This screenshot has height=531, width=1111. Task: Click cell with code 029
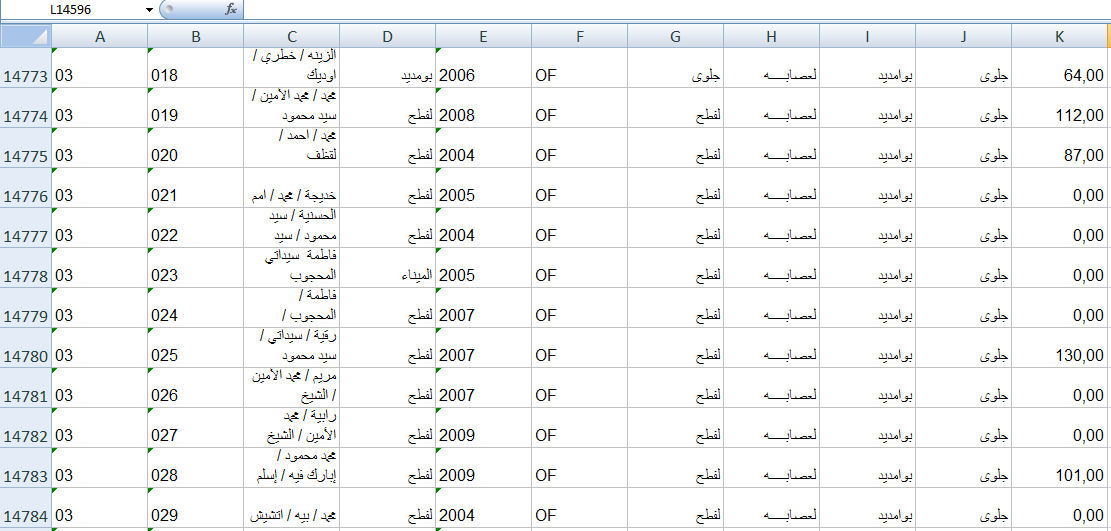click(x=196, y=507)
